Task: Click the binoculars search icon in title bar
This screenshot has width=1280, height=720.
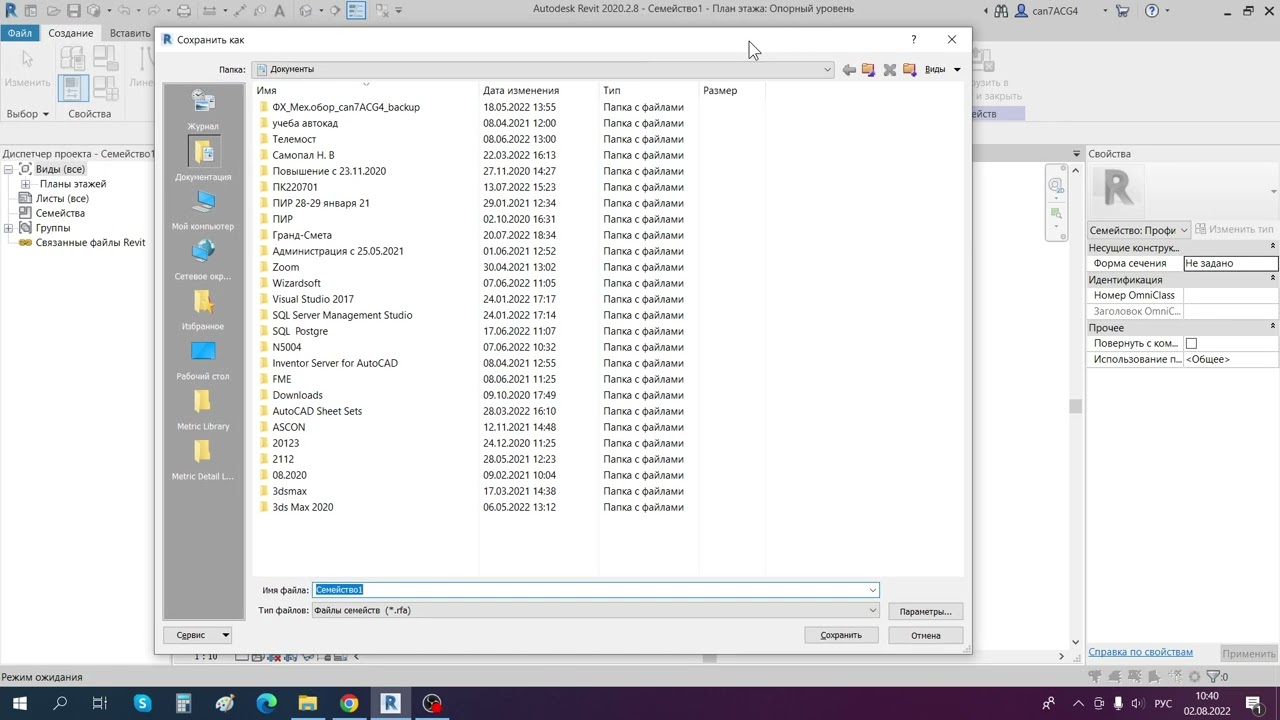Action: click(x=1002, y=11)
